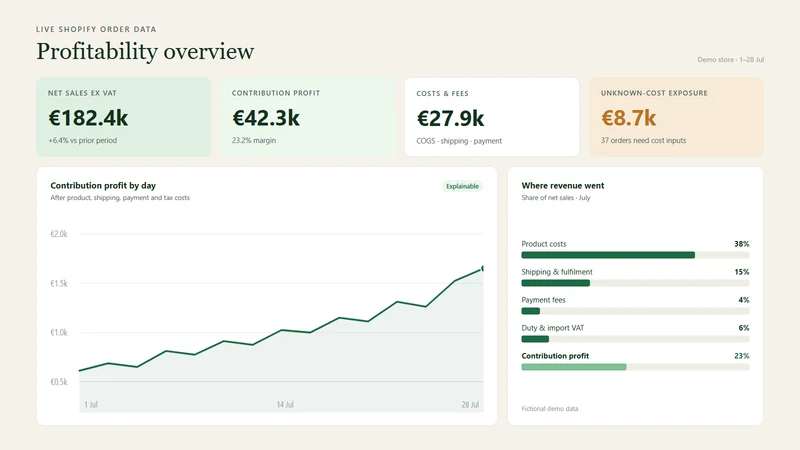Image resolution: width=800 pixels, height=450 pixels.
Task: Click the Contribution profit share bar
Action: (x=635, y=367)
